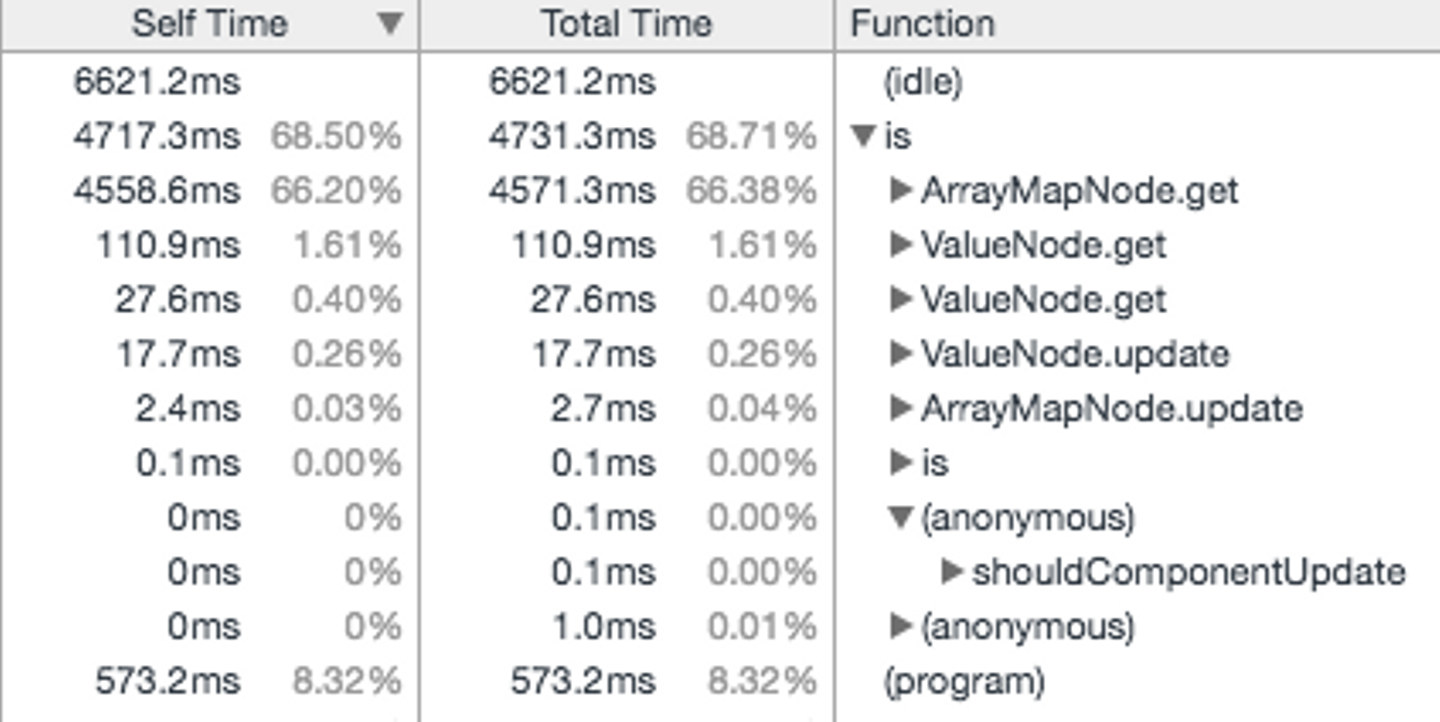
Task: Click the 6621.2ms total time for idle
Action: click(572, 82)
